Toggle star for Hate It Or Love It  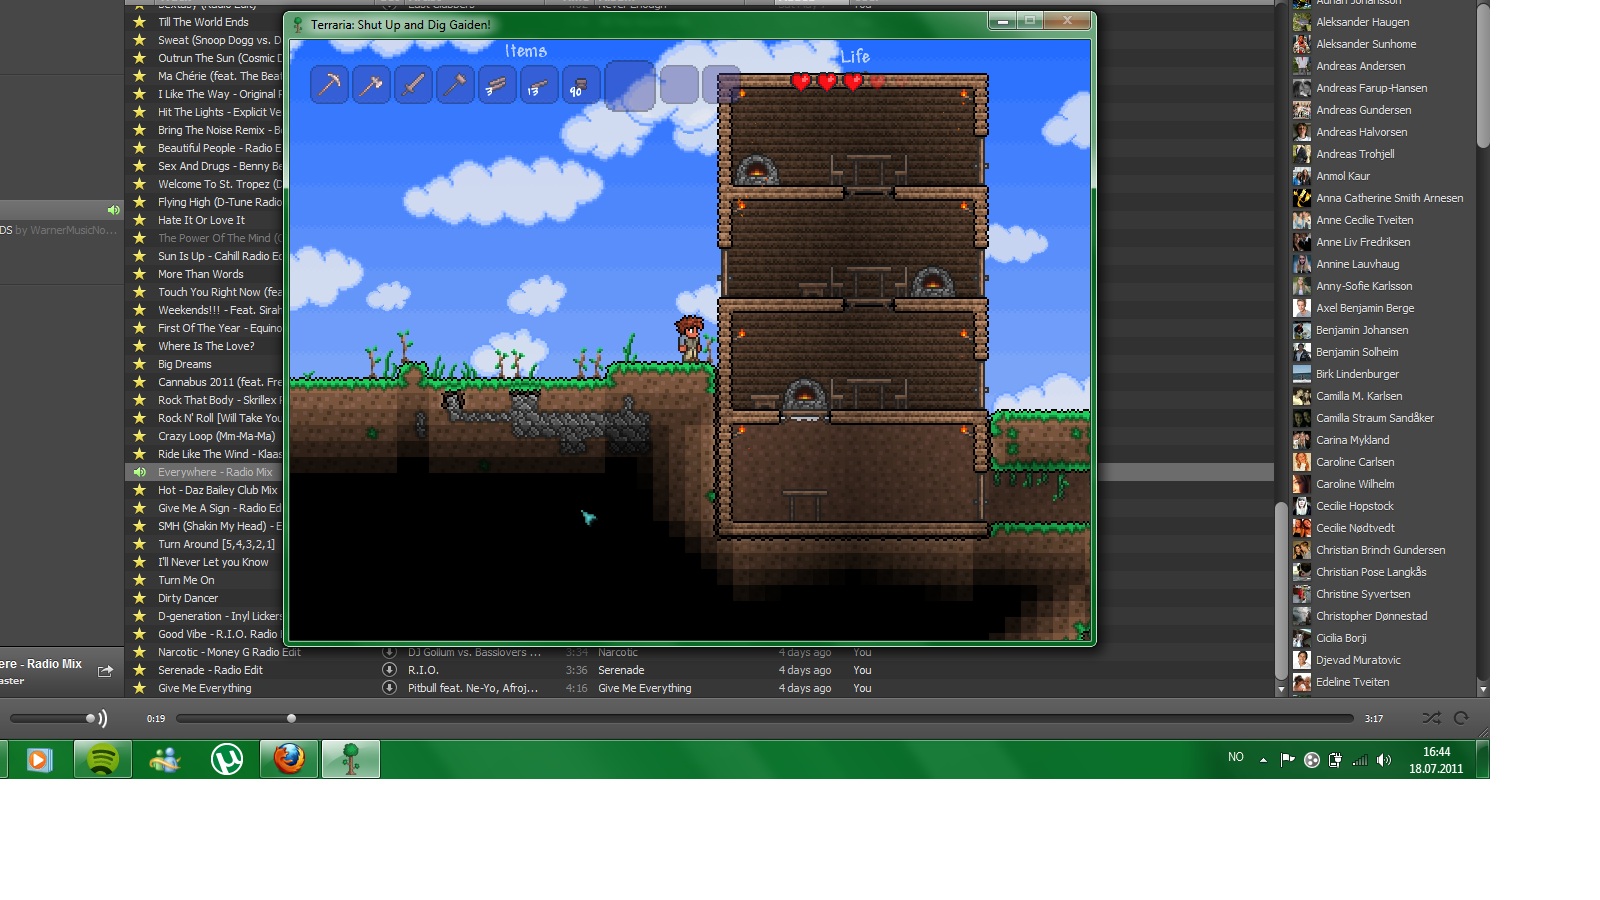(x=140, y=220)
